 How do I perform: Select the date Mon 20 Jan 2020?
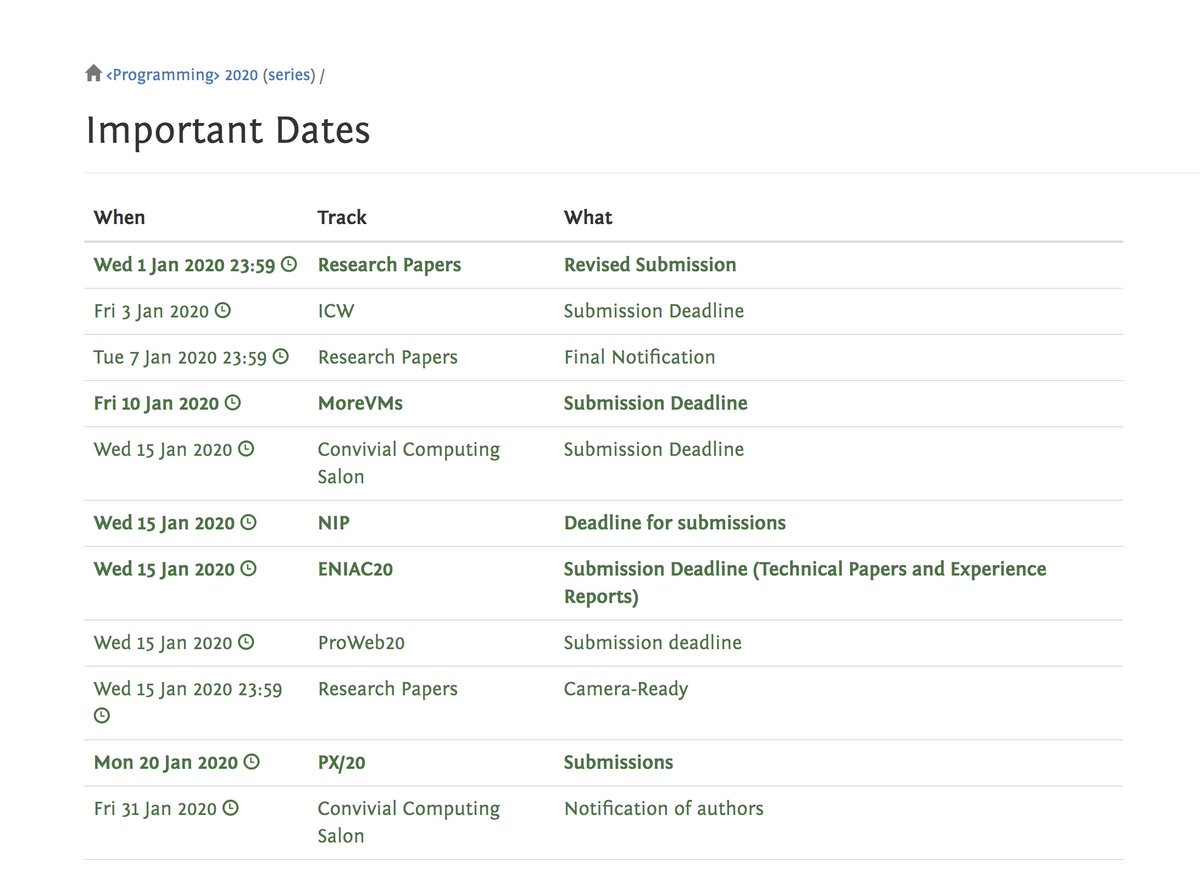[166, 763]
